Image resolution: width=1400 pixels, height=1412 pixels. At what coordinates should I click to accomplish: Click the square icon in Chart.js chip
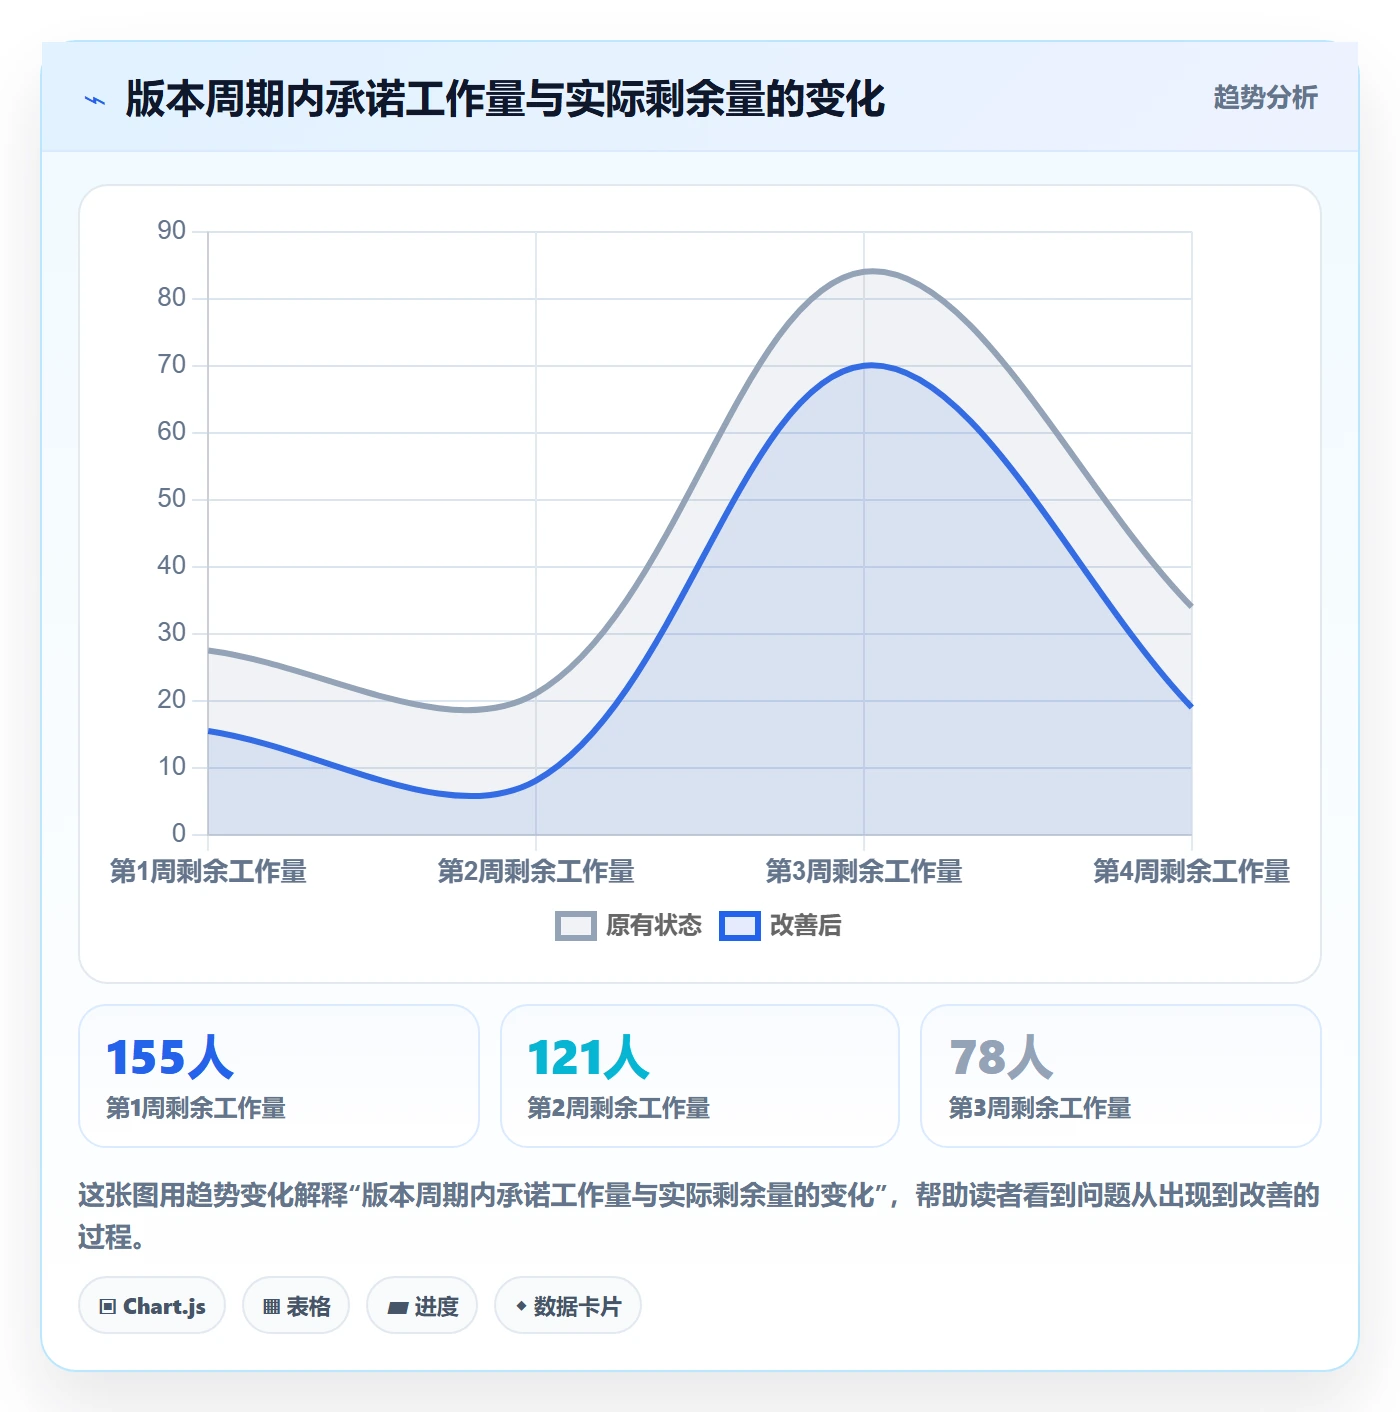(x=108, y=1306)
